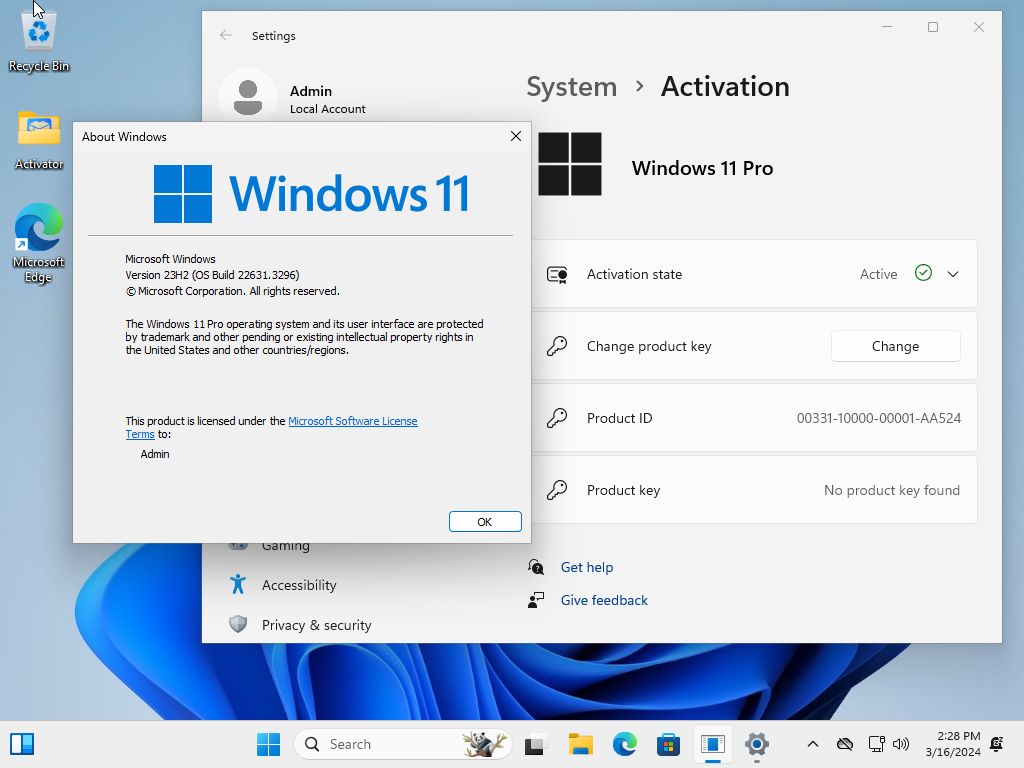Image resolution: width=1024 pixels, height=768 pixels.
Task: Maximize the Settings window
Action: (933, 27)
